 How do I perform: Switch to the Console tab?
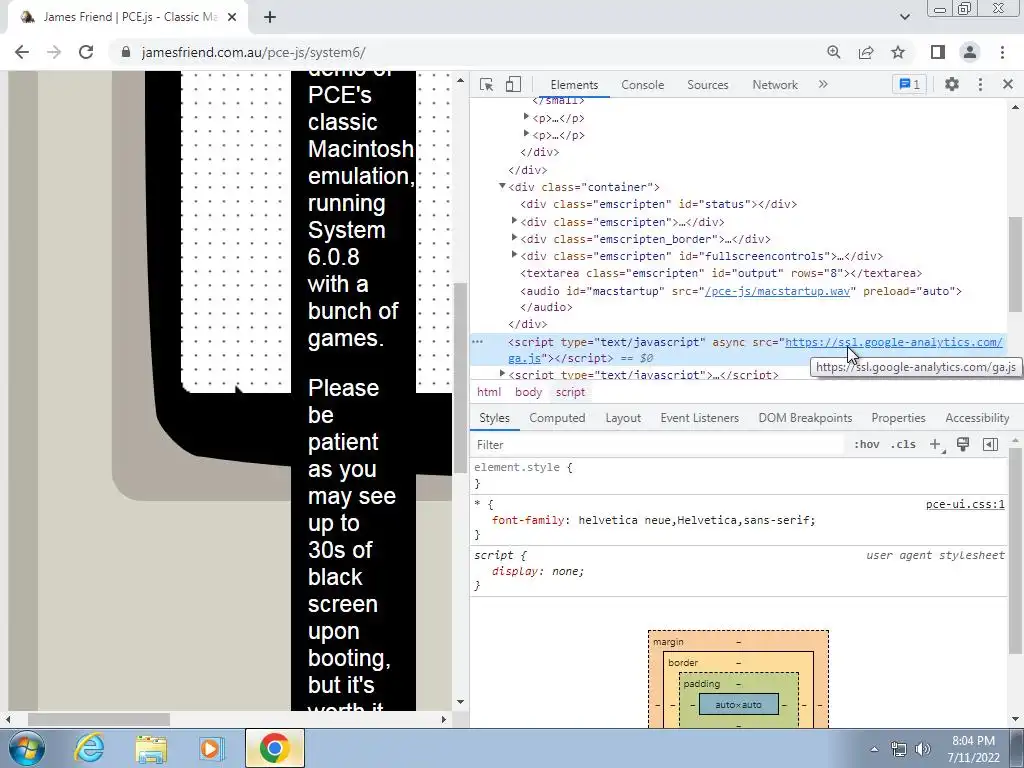tap(643, 85)
